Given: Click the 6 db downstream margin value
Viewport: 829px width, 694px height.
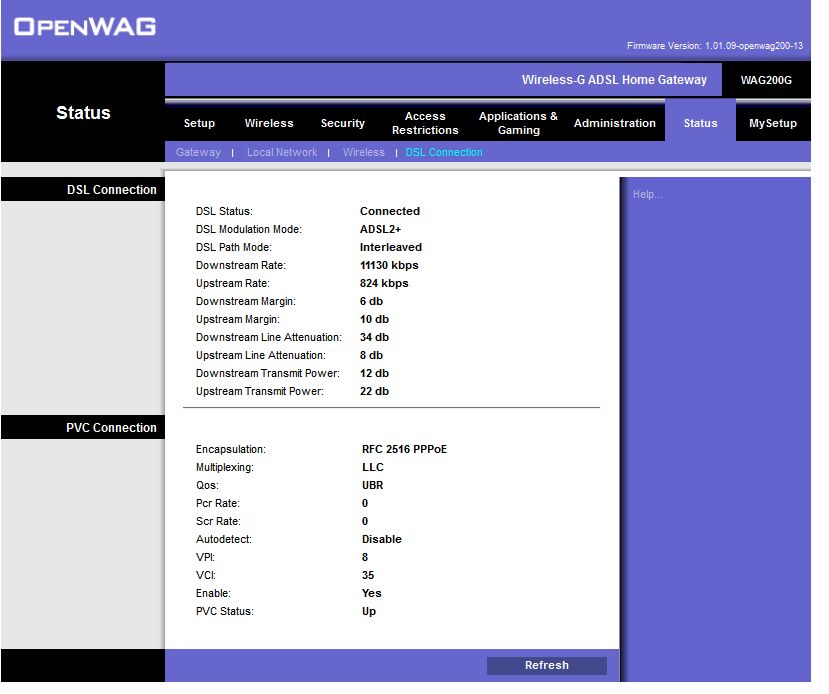Looking at the screenshot, I should tap(371, 301).
